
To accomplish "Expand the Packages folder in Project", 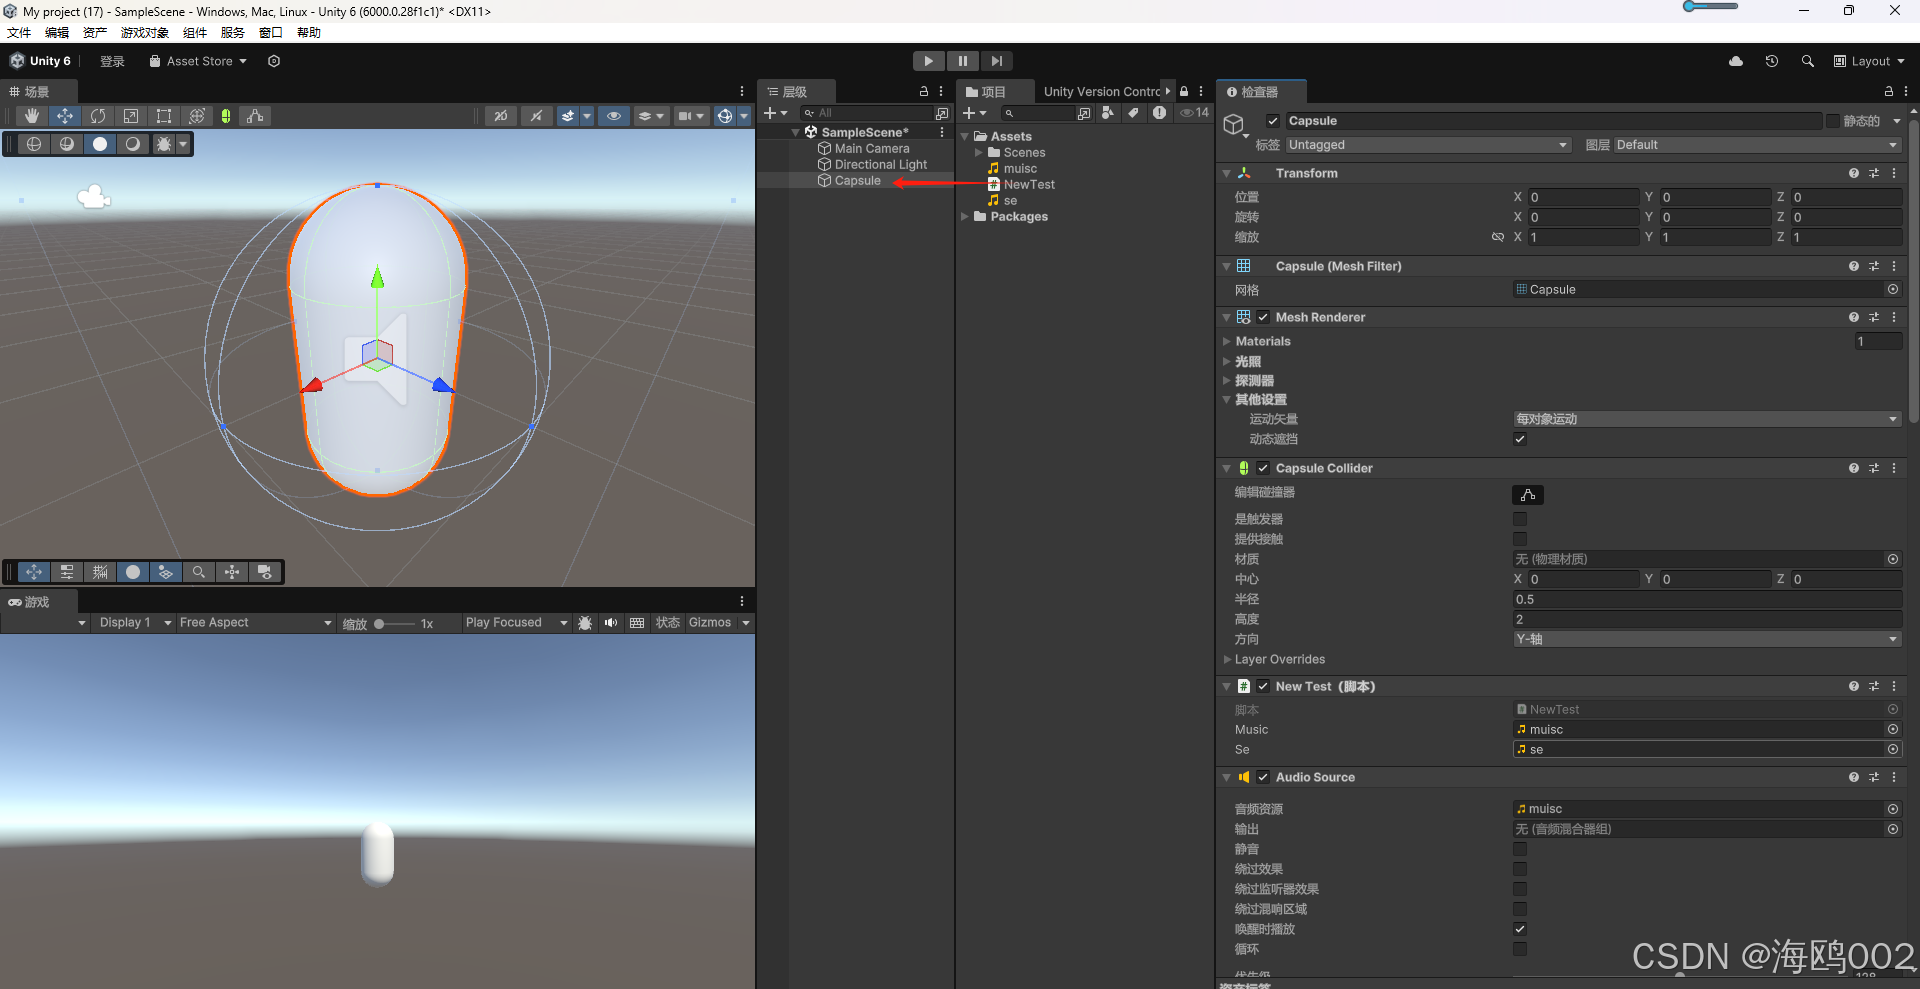I will [x=965, y=216].
